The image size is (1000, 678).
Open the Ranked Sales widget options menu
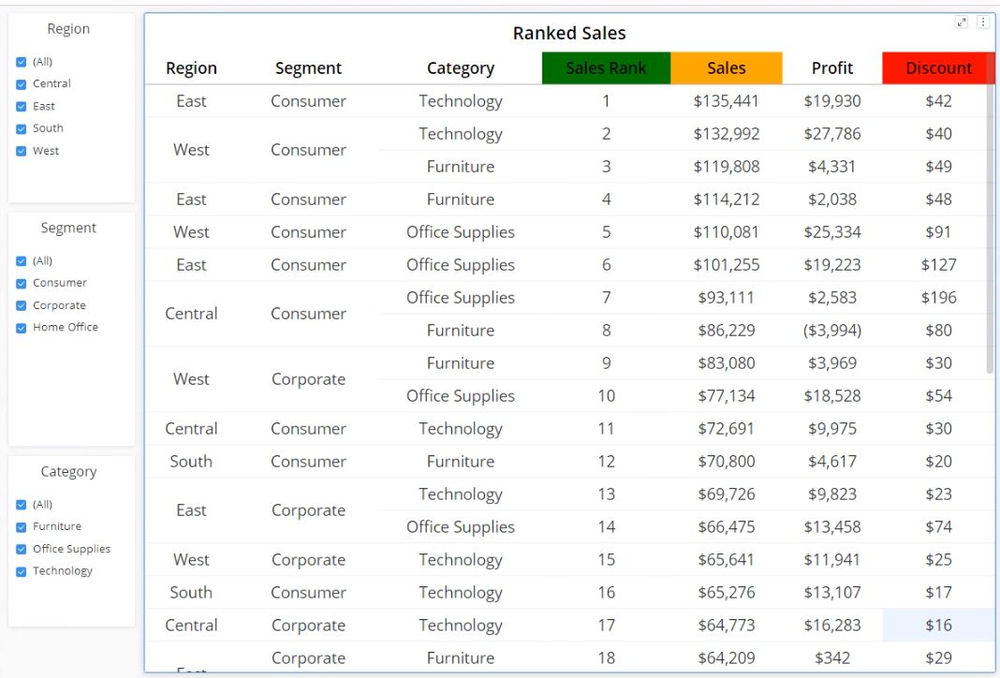982,22
